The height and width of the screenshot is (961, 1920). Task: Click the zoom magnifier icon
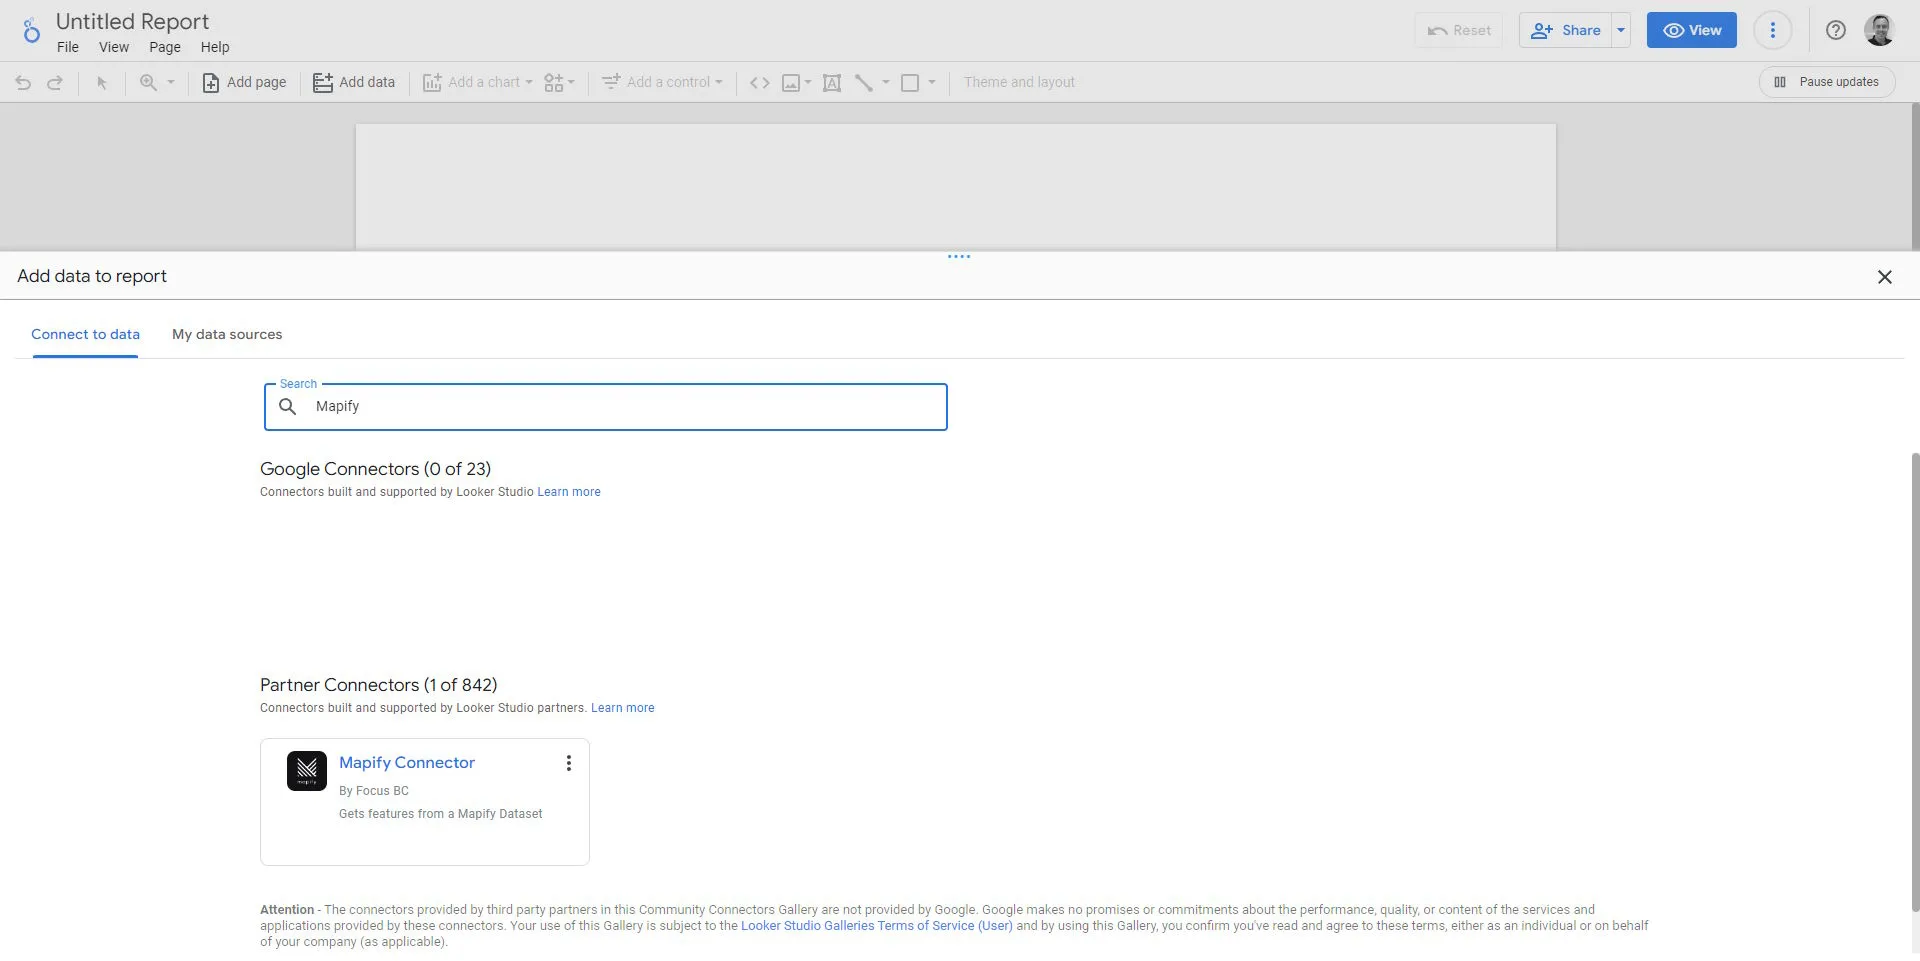coord(148,82)
